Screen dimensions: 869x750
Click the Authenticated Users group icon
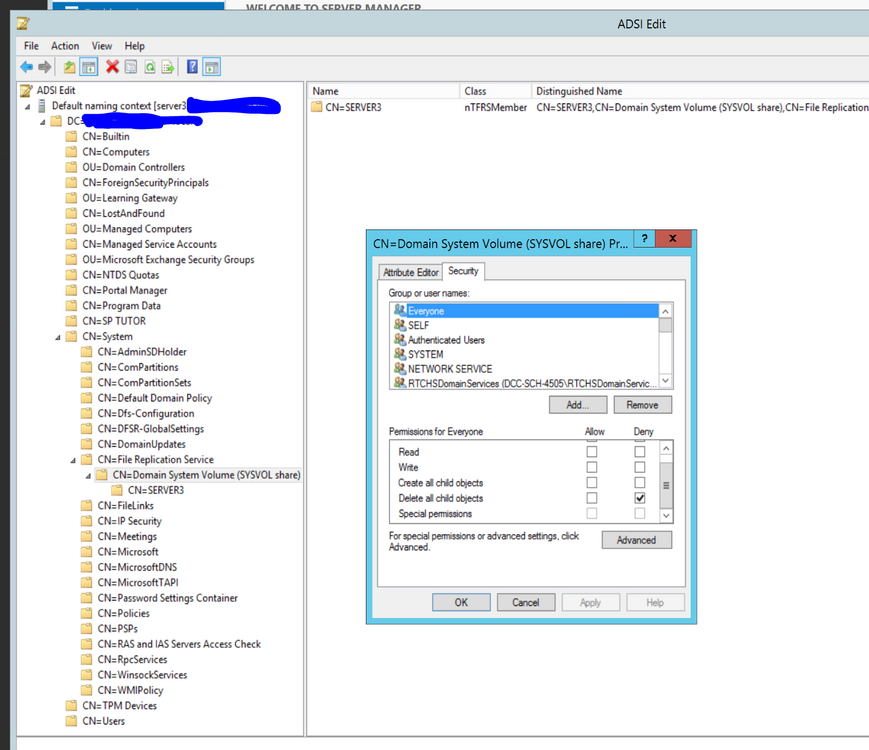[400, 339]
